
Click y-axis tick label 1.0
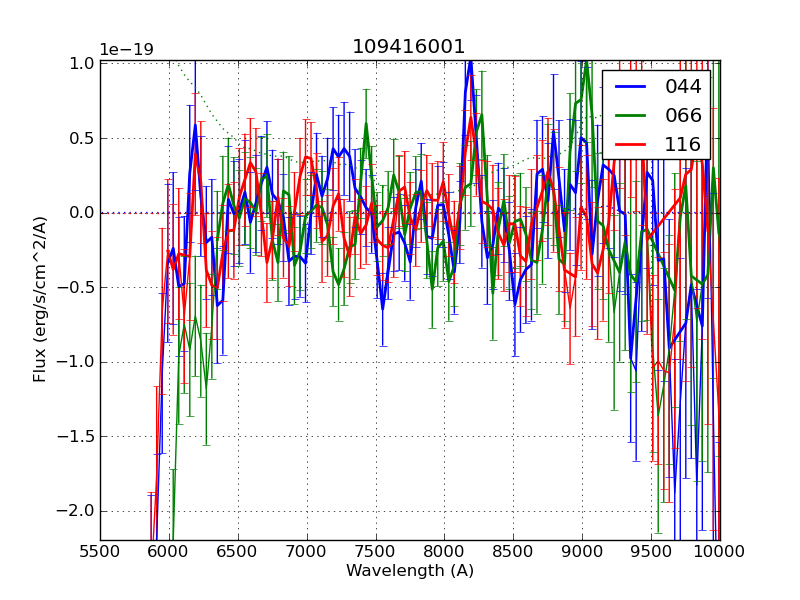coord(82,63)
